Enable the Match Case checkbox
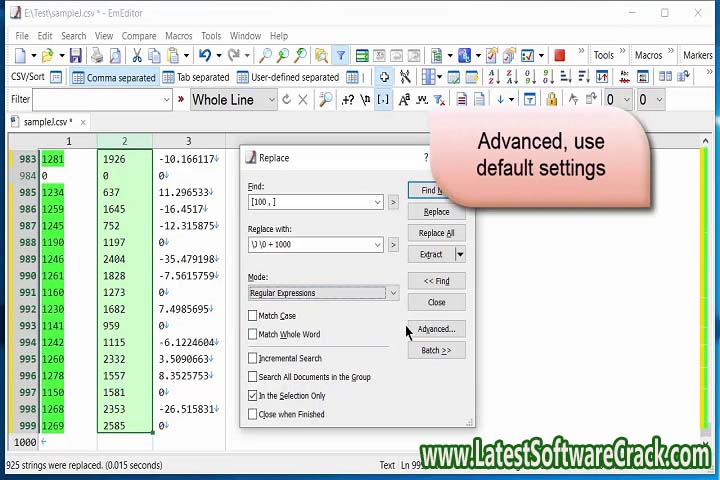This screenshot has height=480, width=720. pyautogui.click(x=253, y=316)
